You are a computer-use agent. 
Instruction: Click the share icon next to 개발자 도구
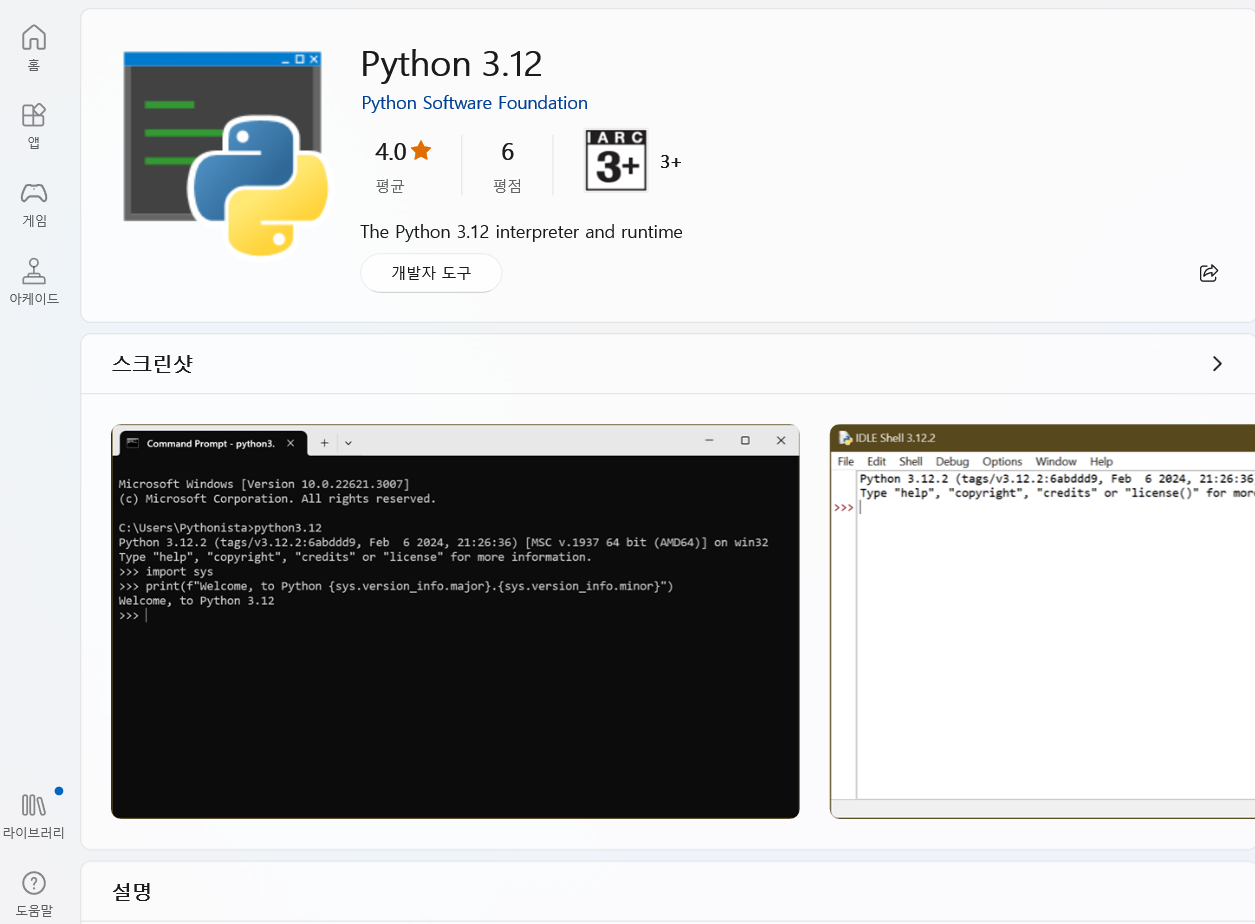1209,273
